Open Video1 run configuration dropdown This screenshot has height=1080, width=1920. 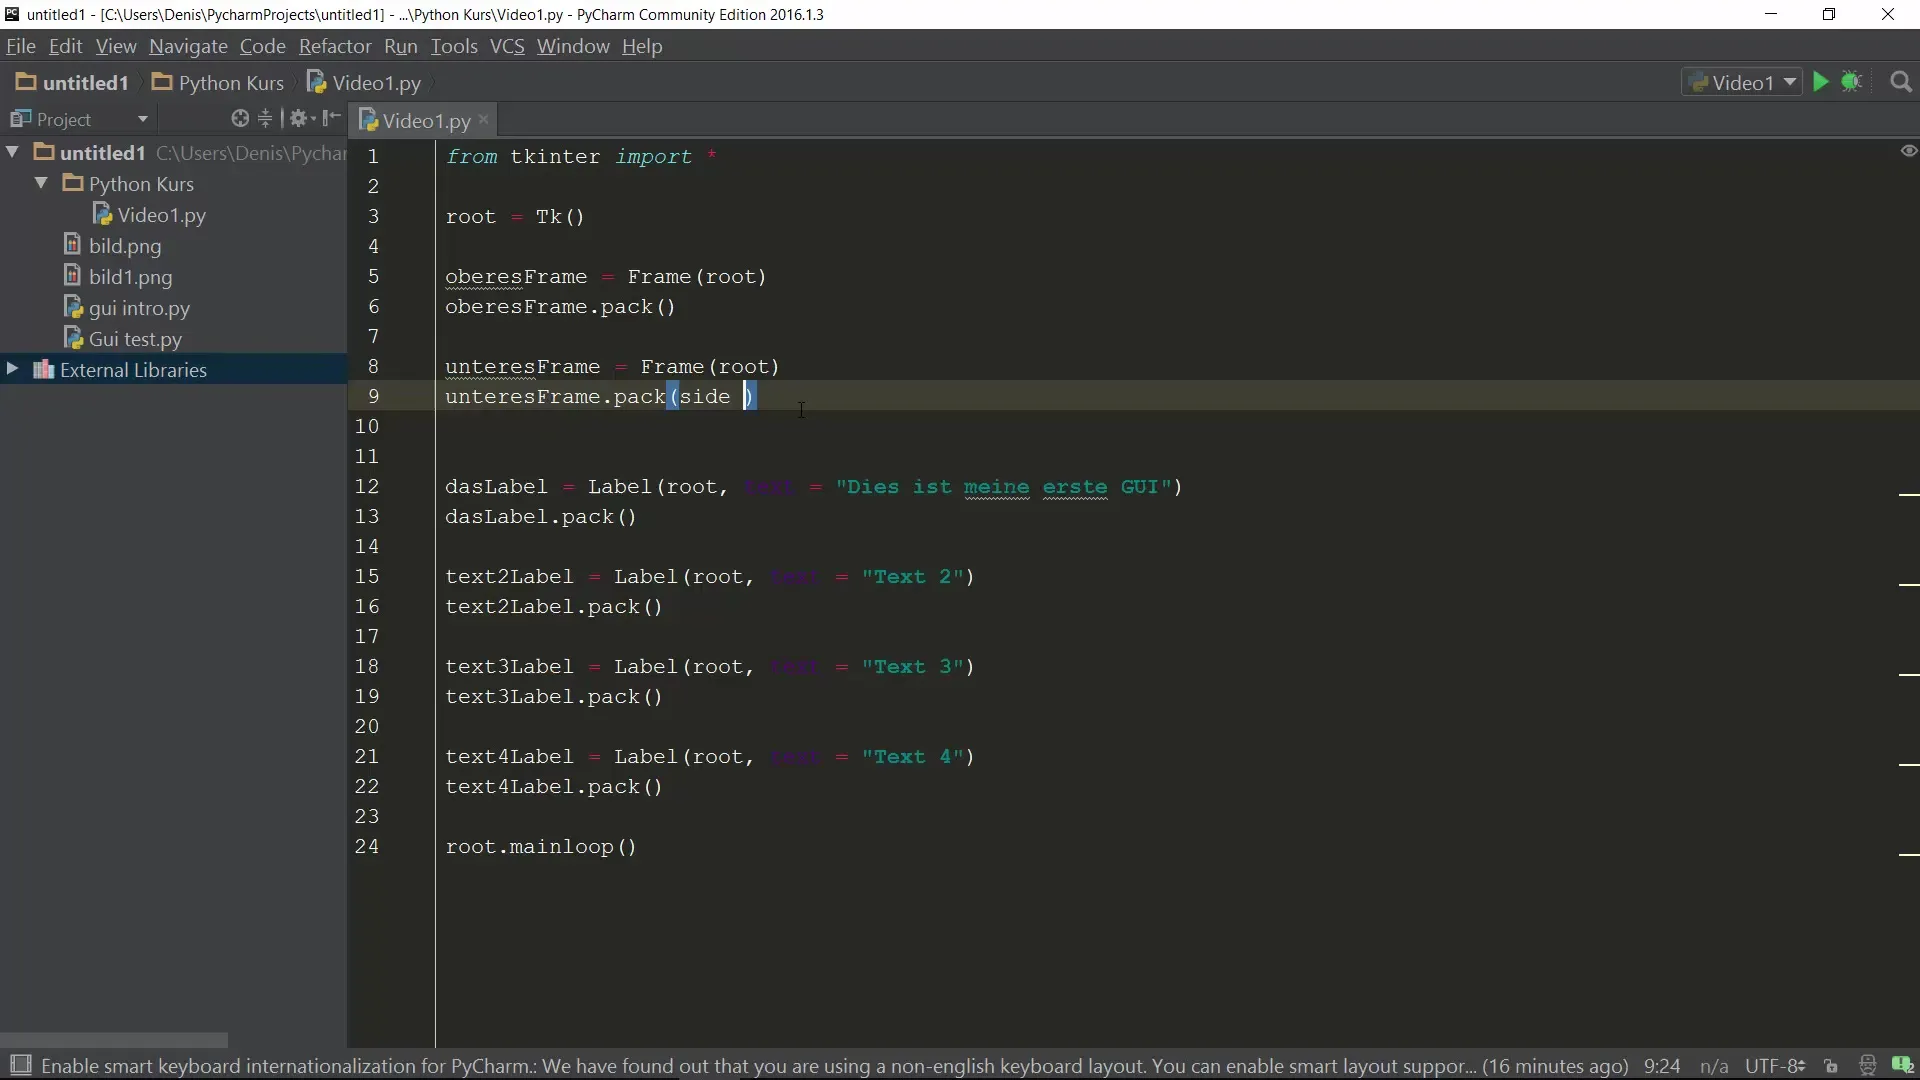[x=1743, y=83]
